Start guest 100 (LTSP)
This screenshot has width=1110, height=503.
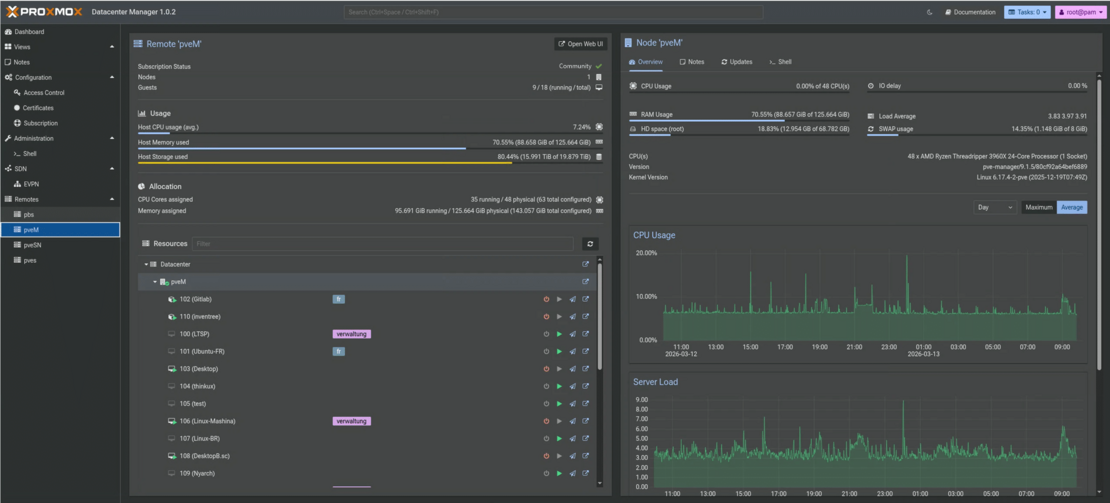[x=559, y=334]
